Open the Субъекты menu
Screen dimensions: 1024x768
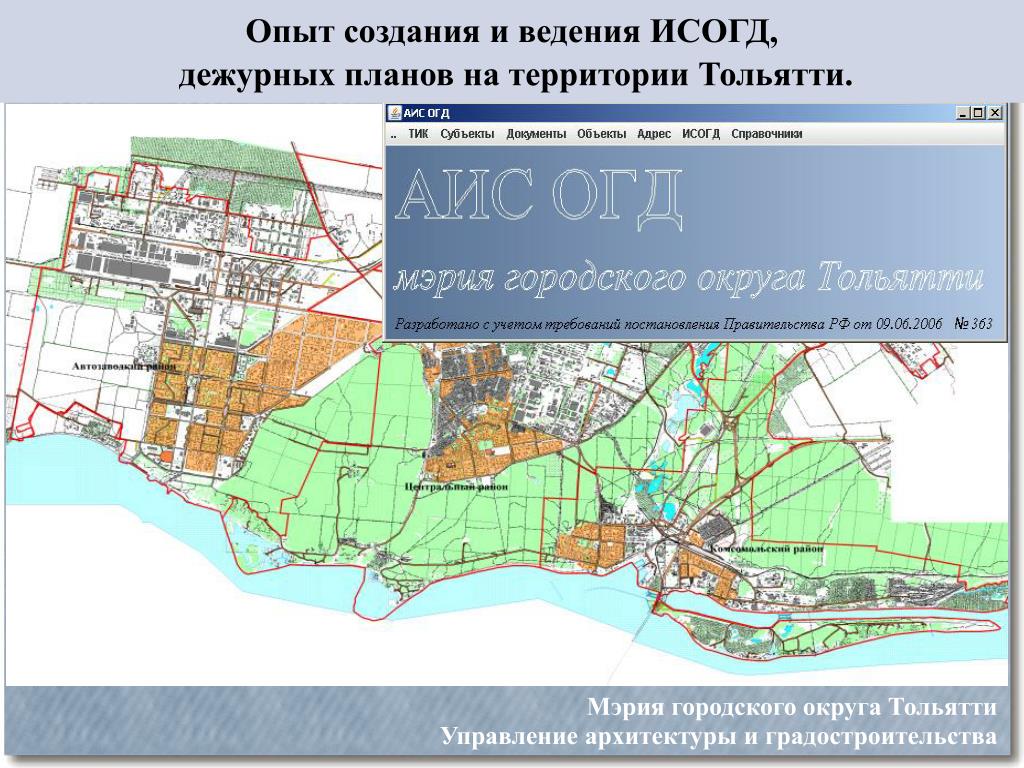(467, 134)
